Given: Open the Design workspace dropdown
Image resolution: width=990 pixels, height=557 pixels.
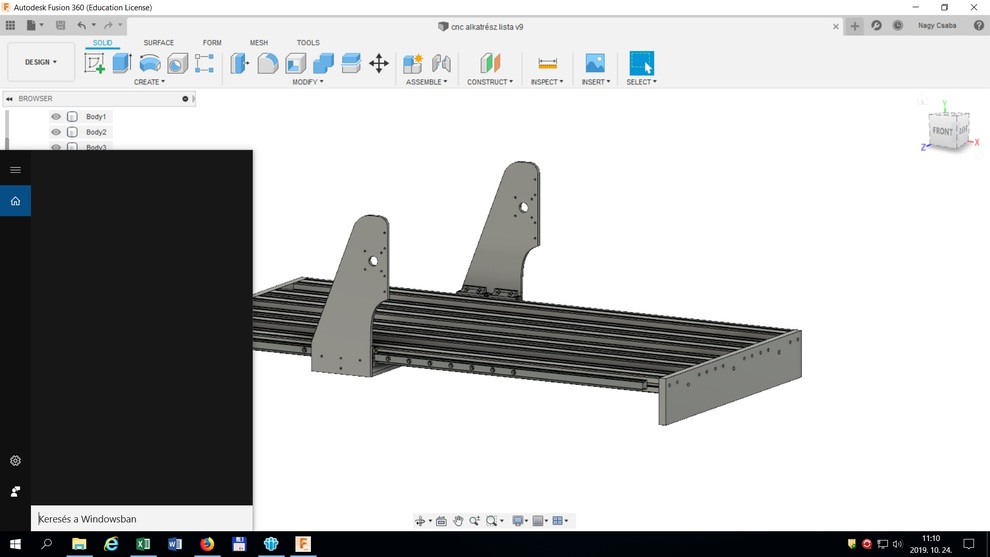Looking at the screenshot, I should (x=41, y=62).
